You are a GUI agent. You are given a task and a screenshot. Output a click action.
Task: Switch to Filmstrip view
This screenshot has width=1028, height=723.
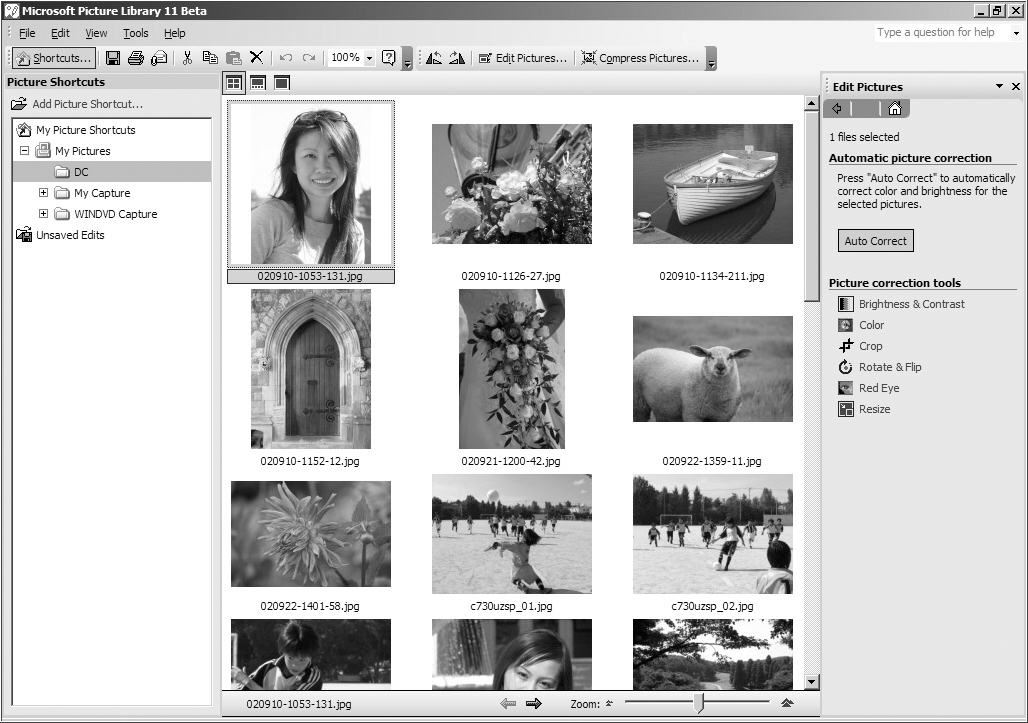(x=258, y=83)
